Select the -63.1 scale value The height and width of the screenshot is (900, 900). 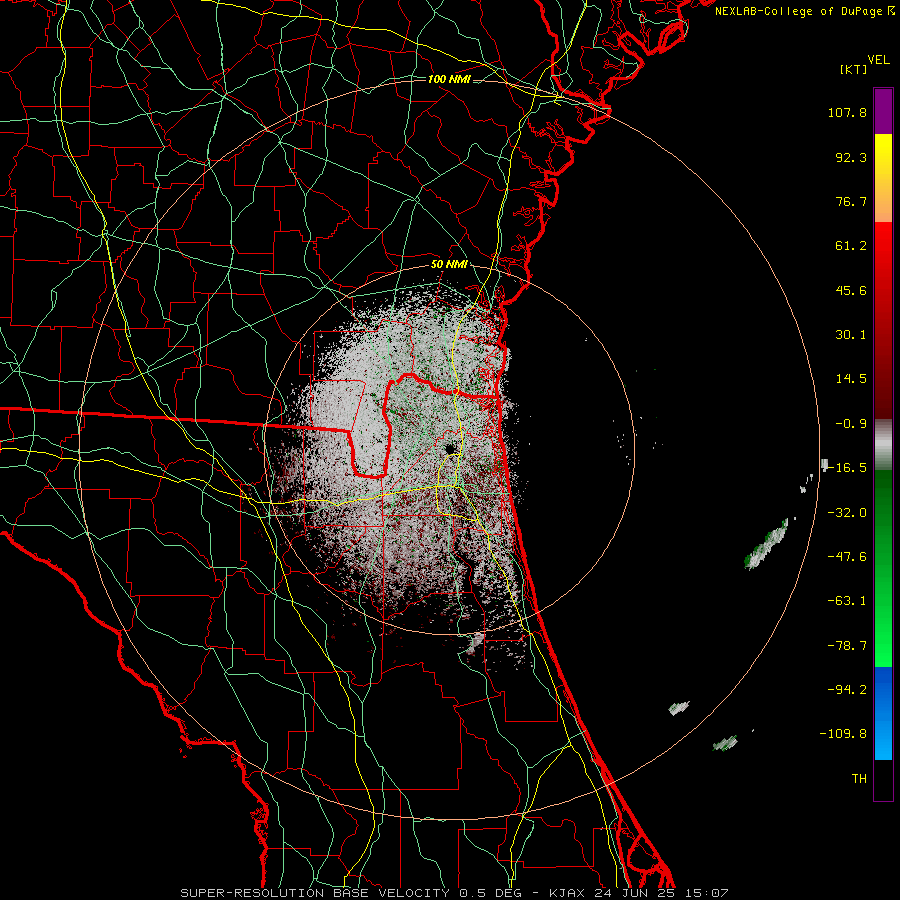coord(847,601)
